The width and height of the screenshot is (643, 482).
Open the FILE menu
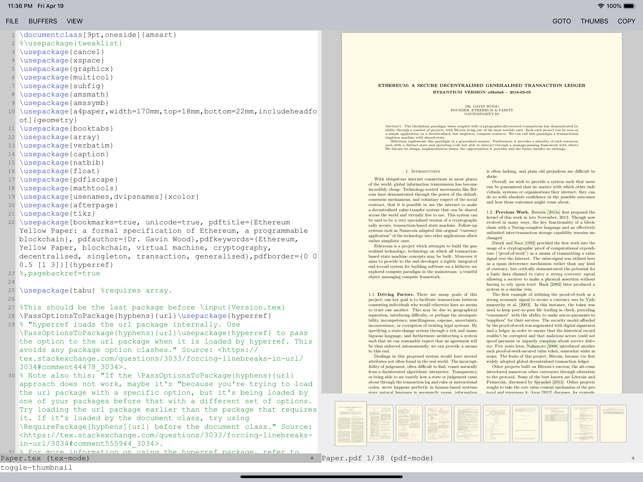(12, 21)
